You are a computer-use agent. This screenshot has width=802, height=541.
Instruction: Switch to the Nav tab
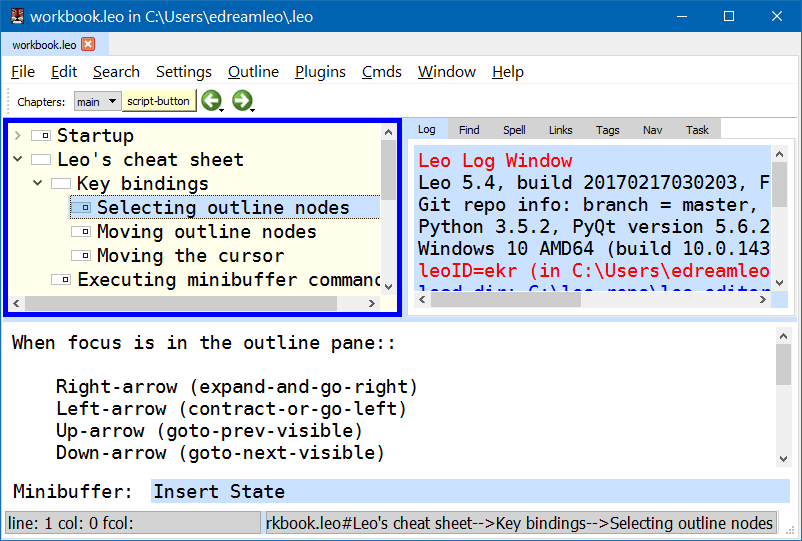(x=653, y=130)
